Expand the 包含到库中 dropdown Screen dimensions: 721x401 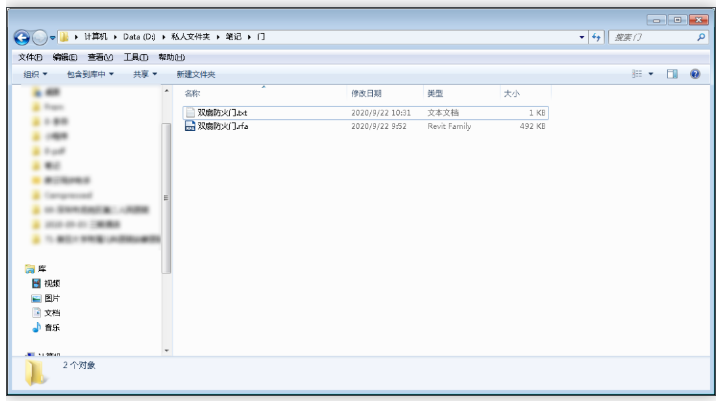point(90,75)
